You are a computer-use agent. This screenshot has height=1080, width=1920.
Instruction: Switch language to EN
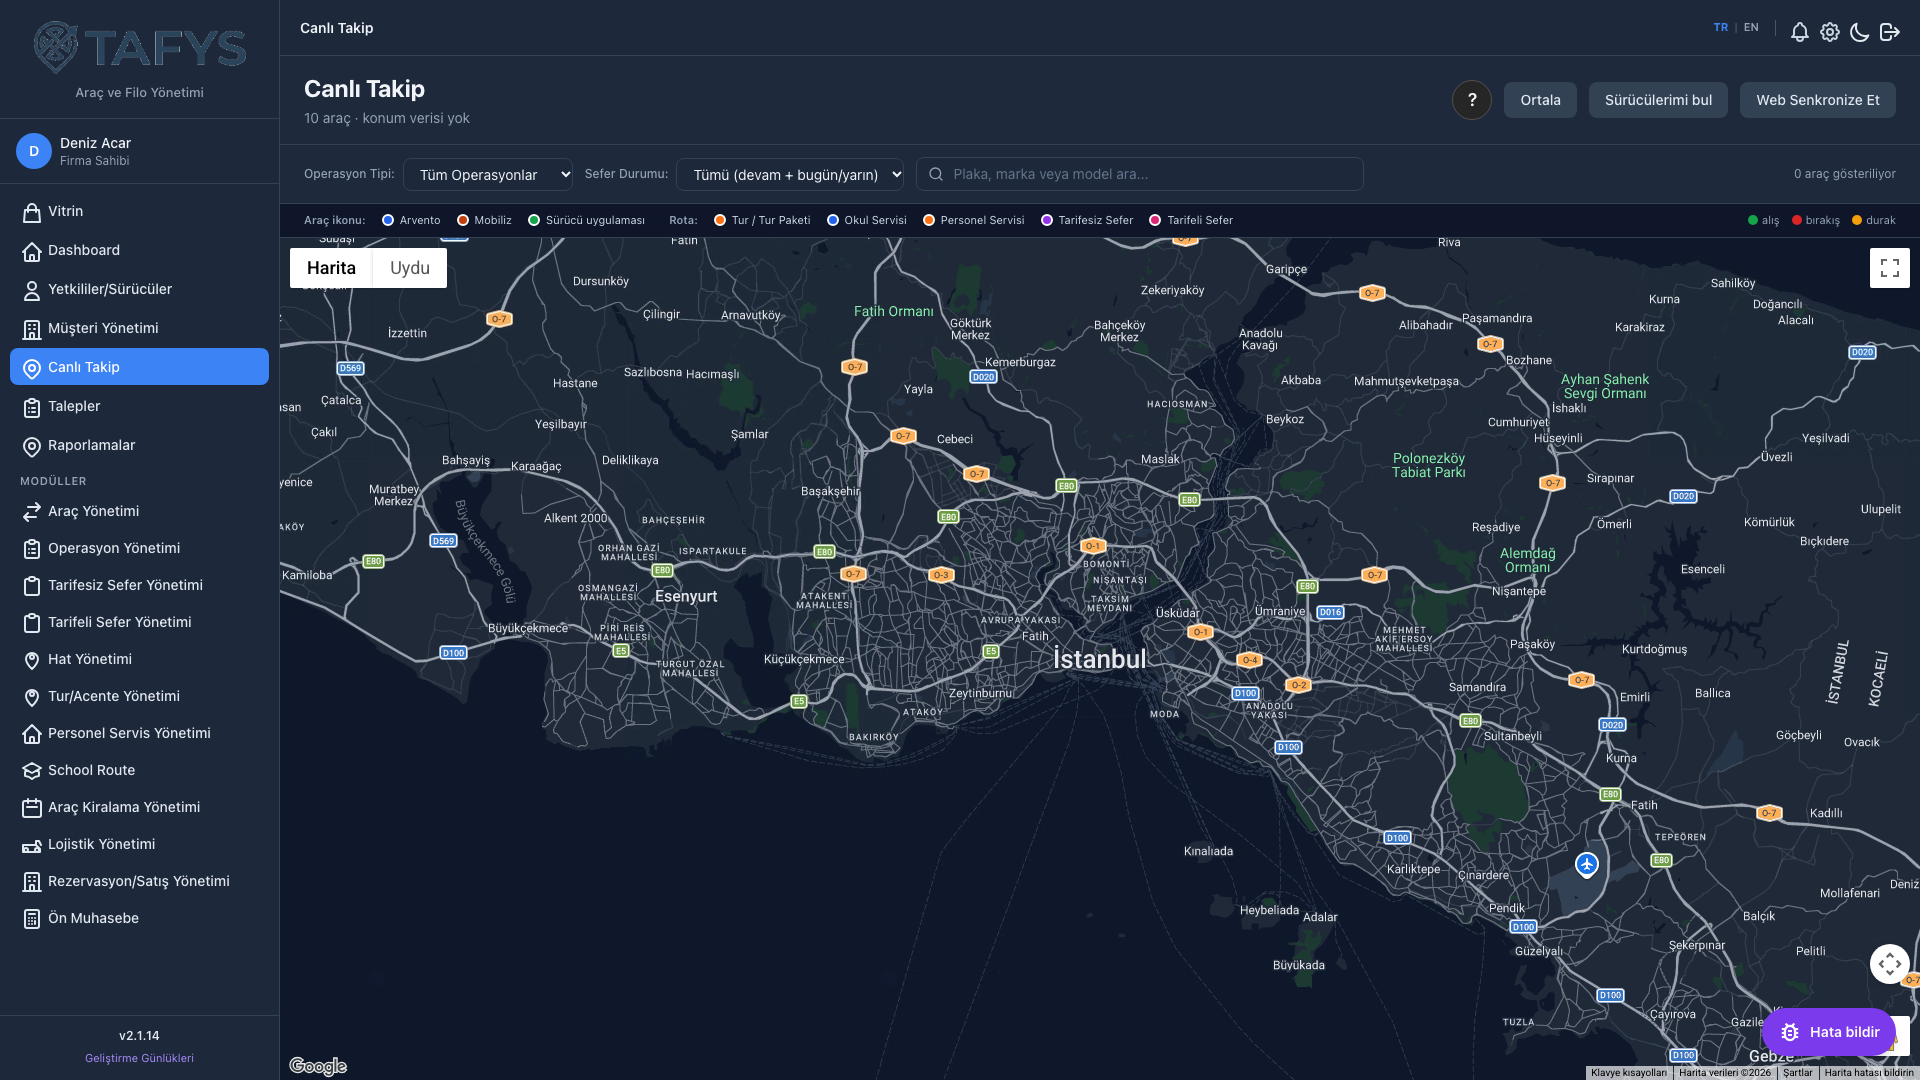pyautogui.click(x=1751, y=28)
